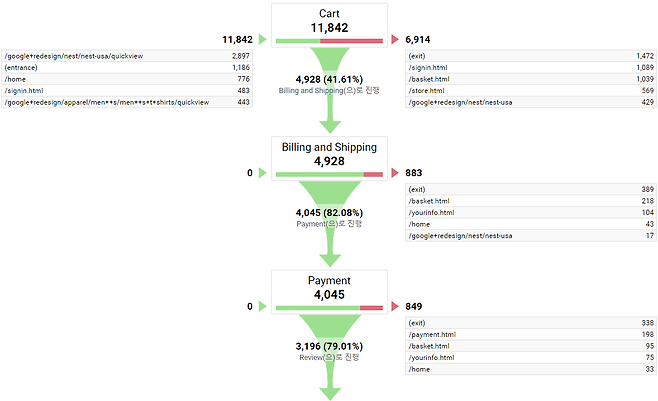
Task: Click the Billing and Shipping step box
Action: tap(329, 157)
